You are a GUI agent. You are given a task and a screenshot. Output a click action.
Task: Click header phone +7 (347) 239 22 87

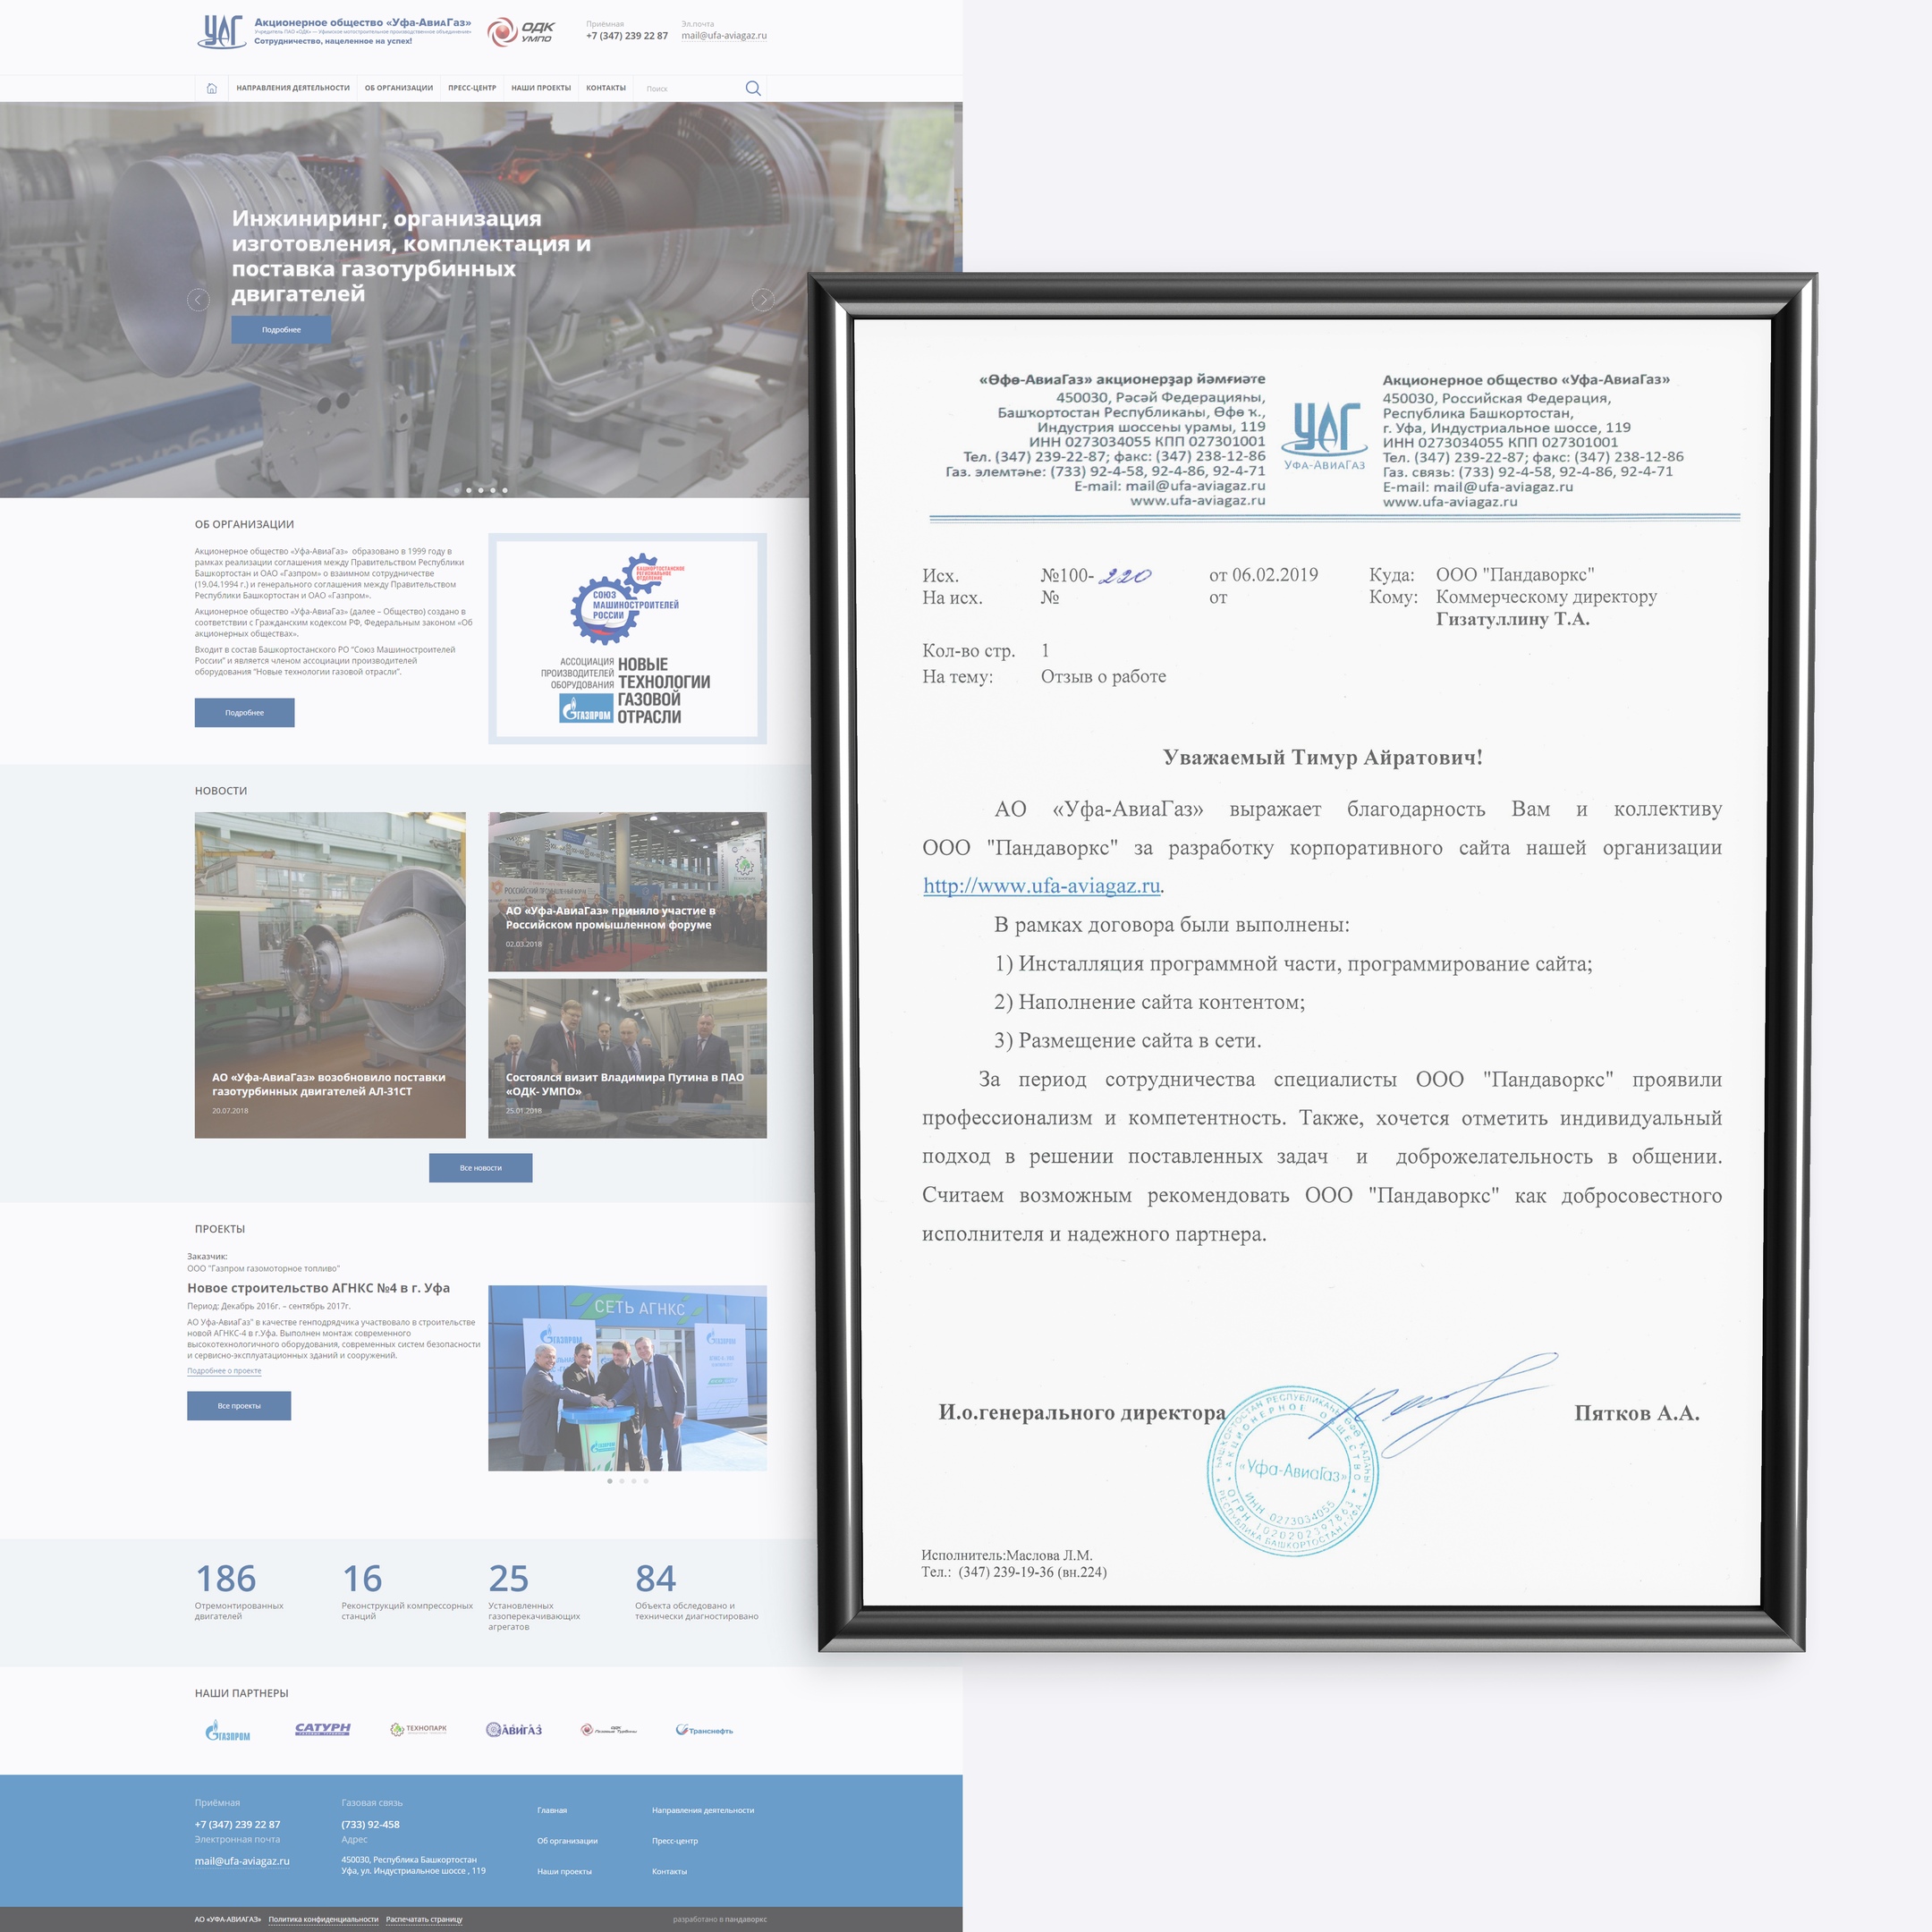(627, 36)
